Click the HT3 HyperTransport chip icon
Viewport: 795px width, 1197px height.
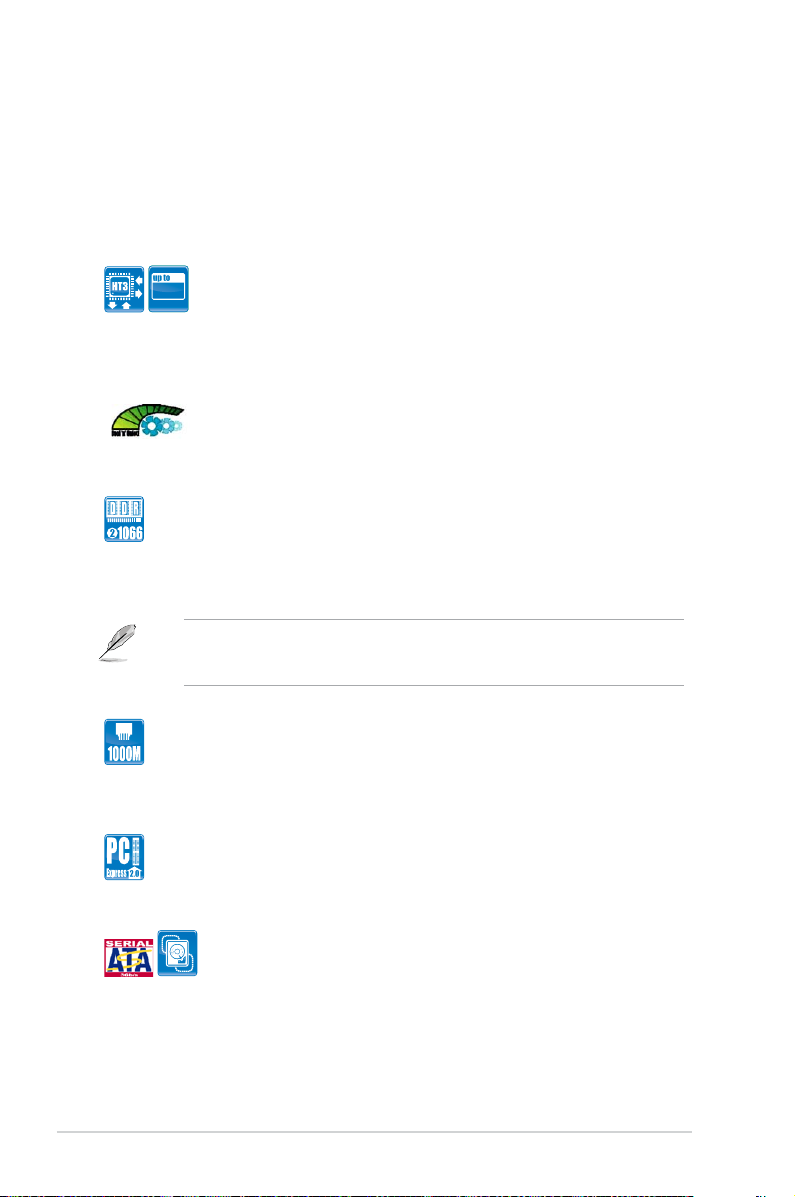[x=124, y=289]
